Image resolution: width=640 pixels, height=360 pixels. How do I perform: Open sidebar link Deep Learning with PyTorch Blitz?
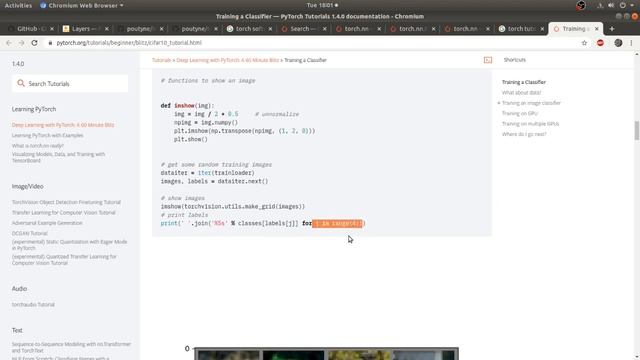[63, 125]
